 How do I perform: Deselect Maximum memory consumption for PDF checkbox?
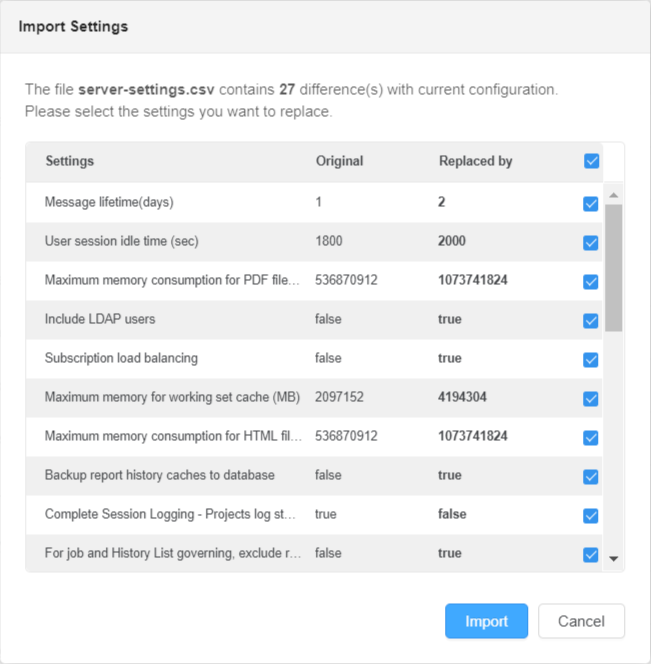point(590,282)
